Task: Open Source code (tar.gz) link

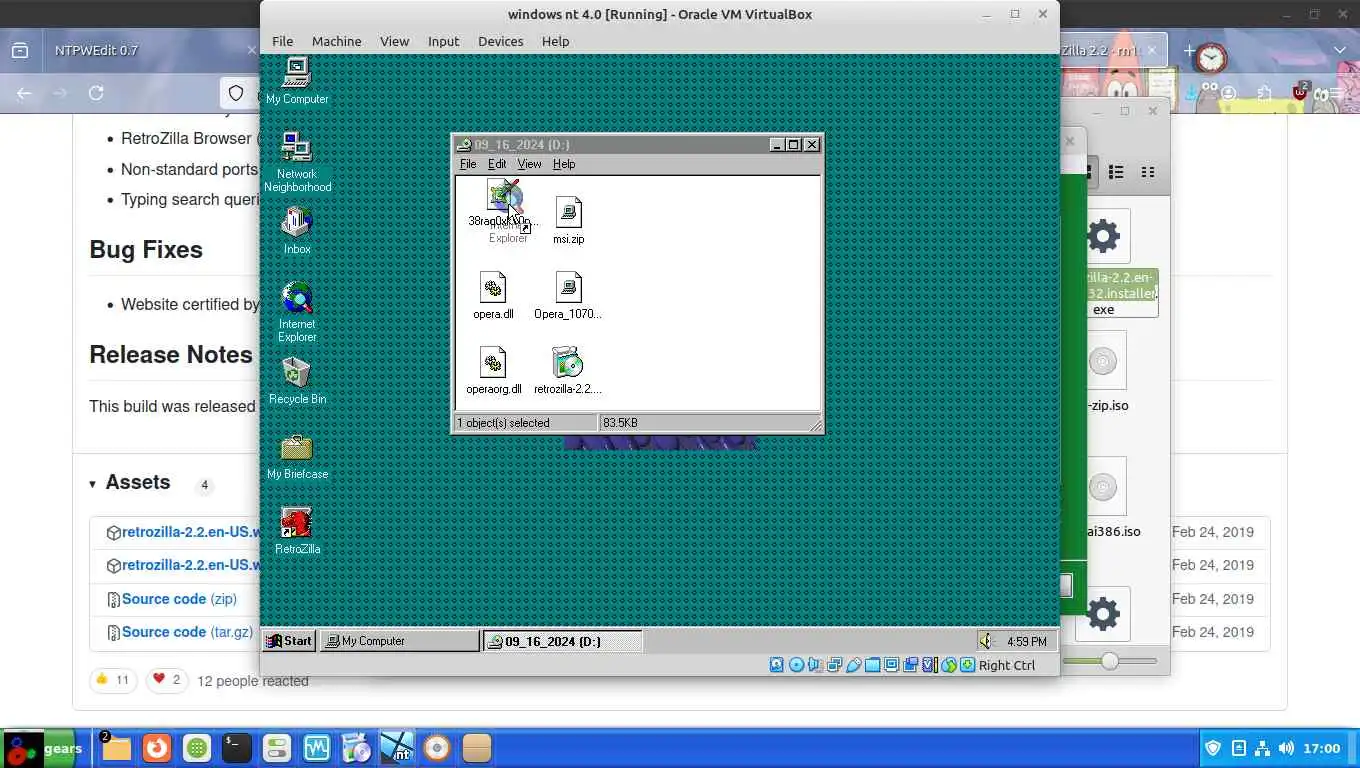Action: pyautogui.click(x=187, y=632)
